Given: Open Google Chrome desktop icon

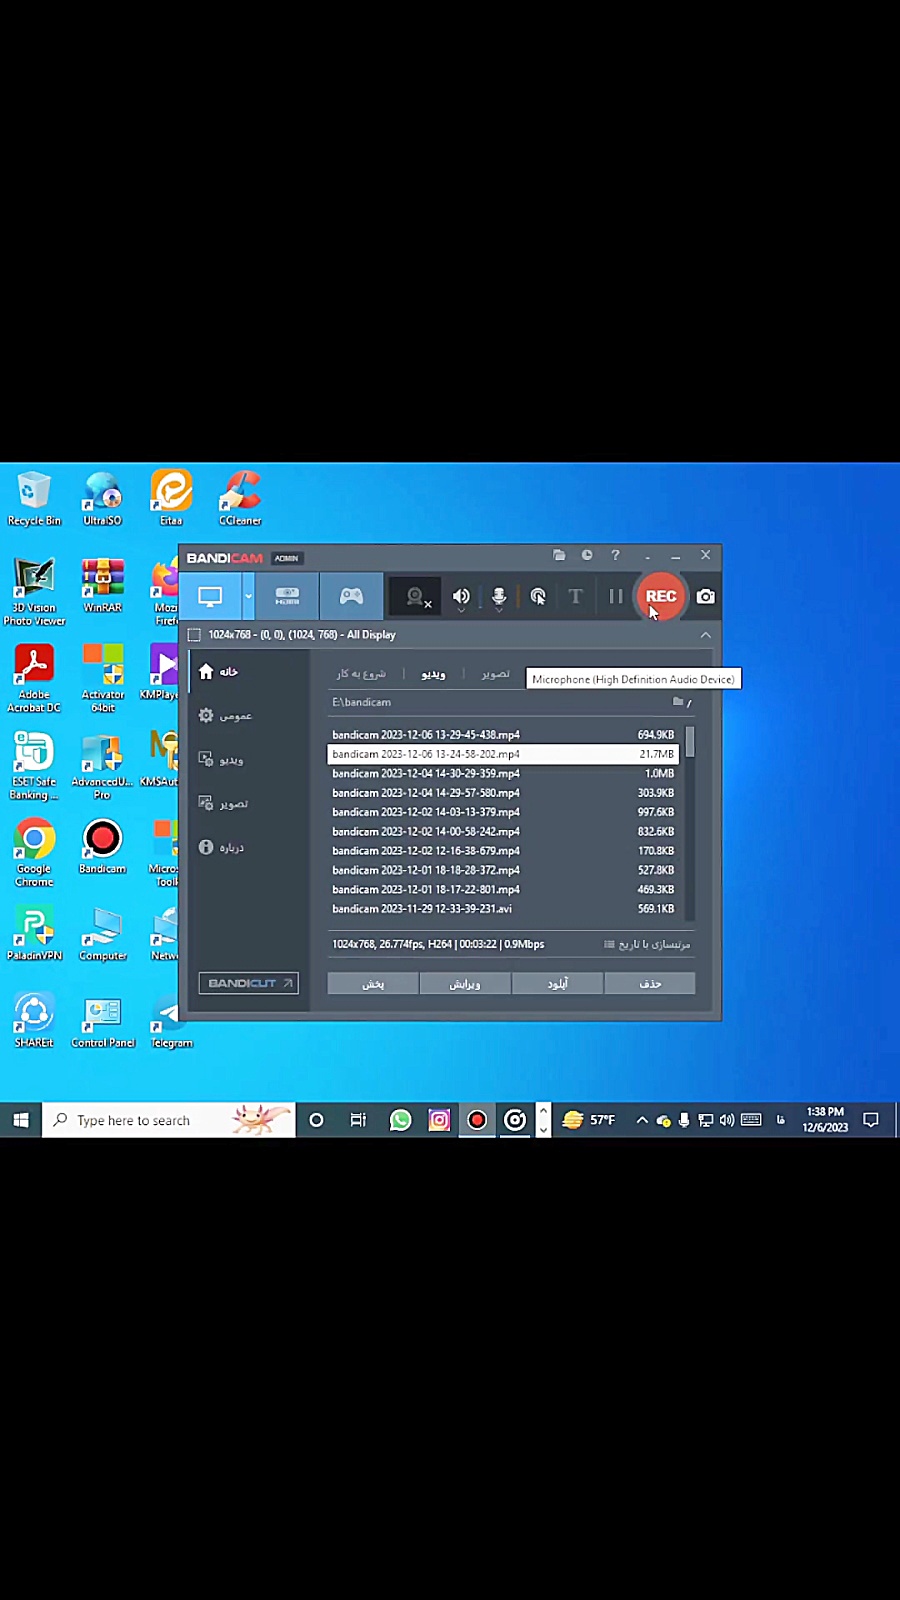Looking at the screenshot, I should point(34,853).
